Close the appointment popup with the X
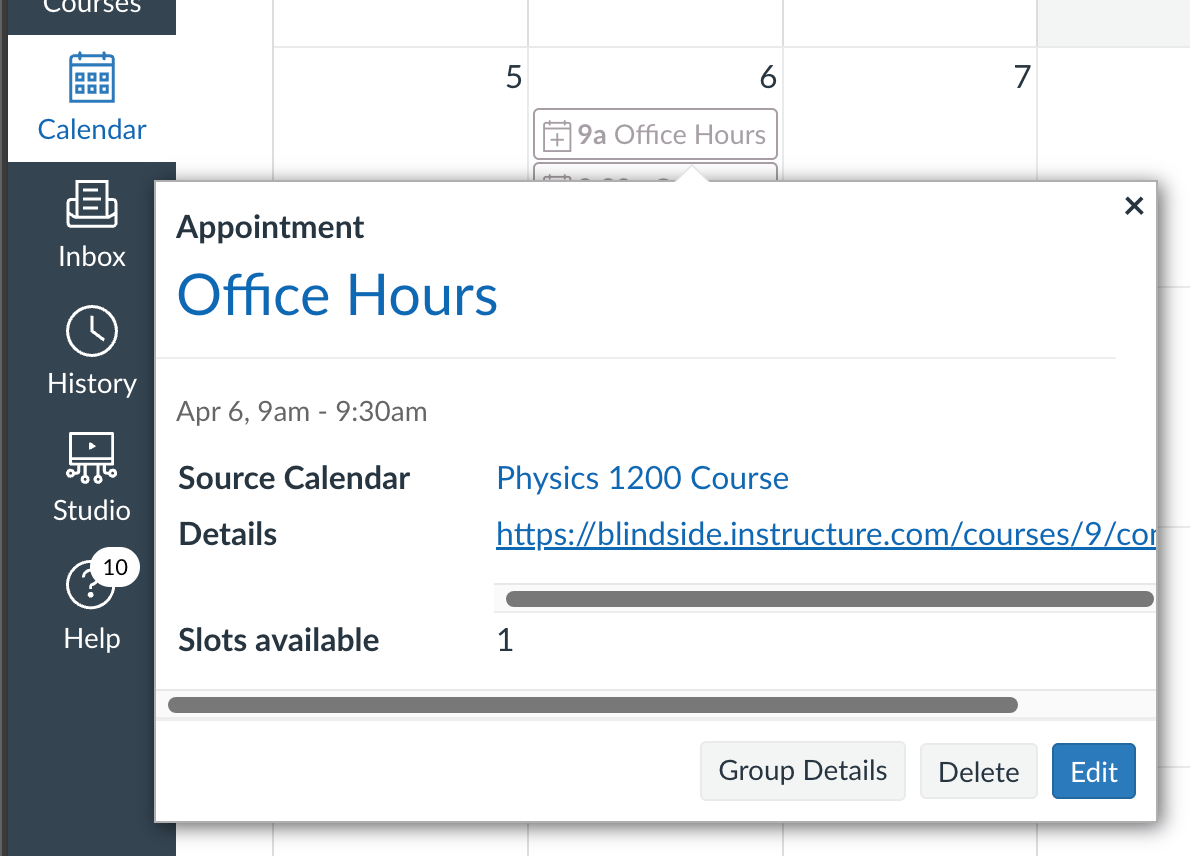The image size is (1190, 856). (x=1134, y=206)
